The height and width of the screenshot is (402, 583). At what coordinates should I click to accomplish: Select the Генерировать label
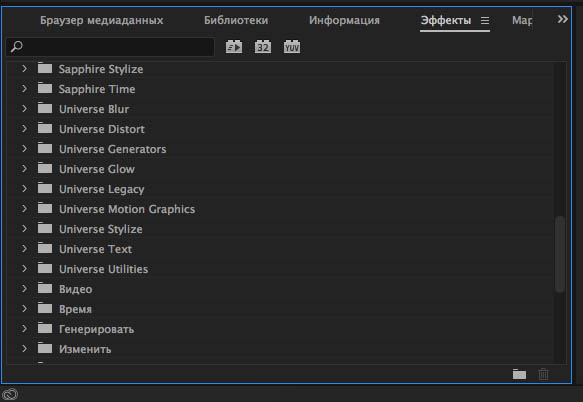pyautogui.click(x=97, y=329)
